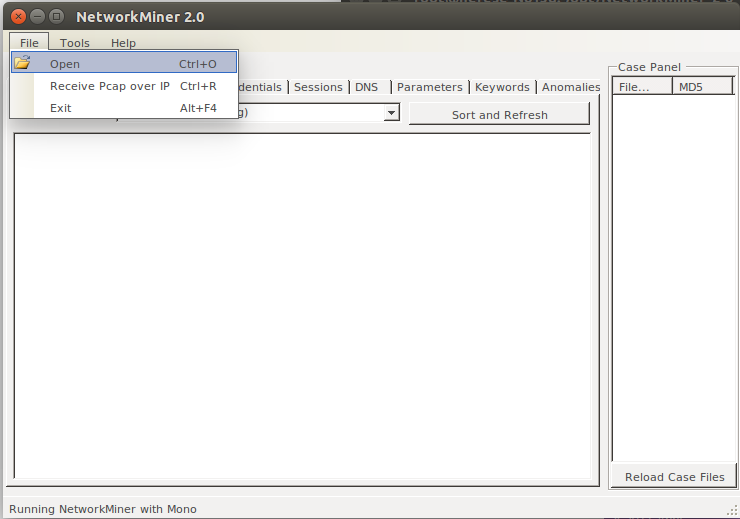The height and width of the screenshot is (519, 740).
Task: Click the Sort and Refresh button
Action: (499, 115)
